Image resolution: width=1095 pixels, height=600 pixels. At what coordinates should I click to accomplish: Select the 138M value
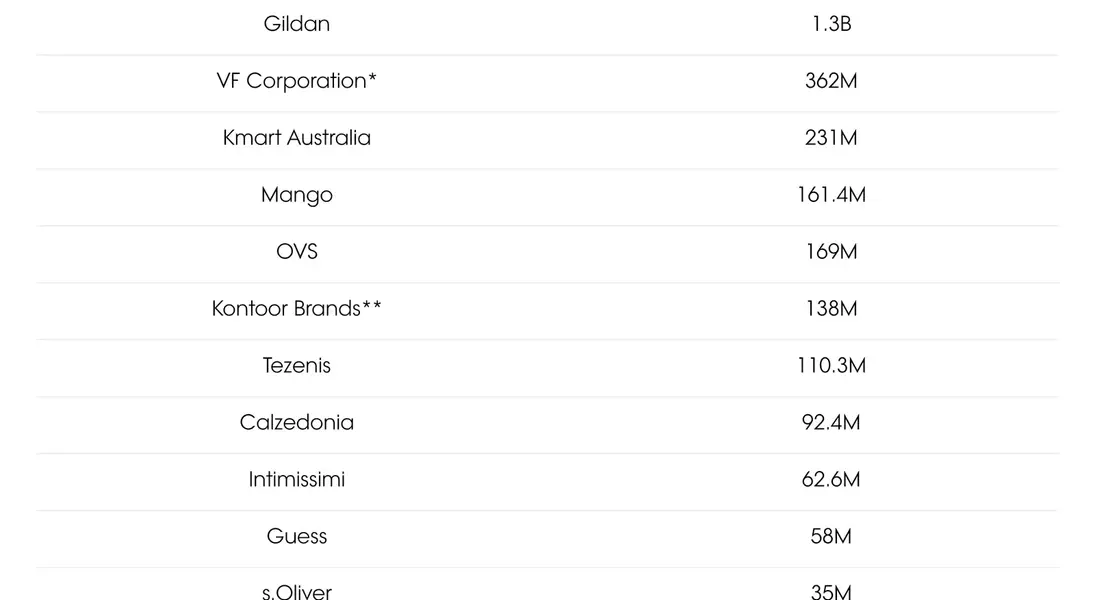(x=831, y=309)
